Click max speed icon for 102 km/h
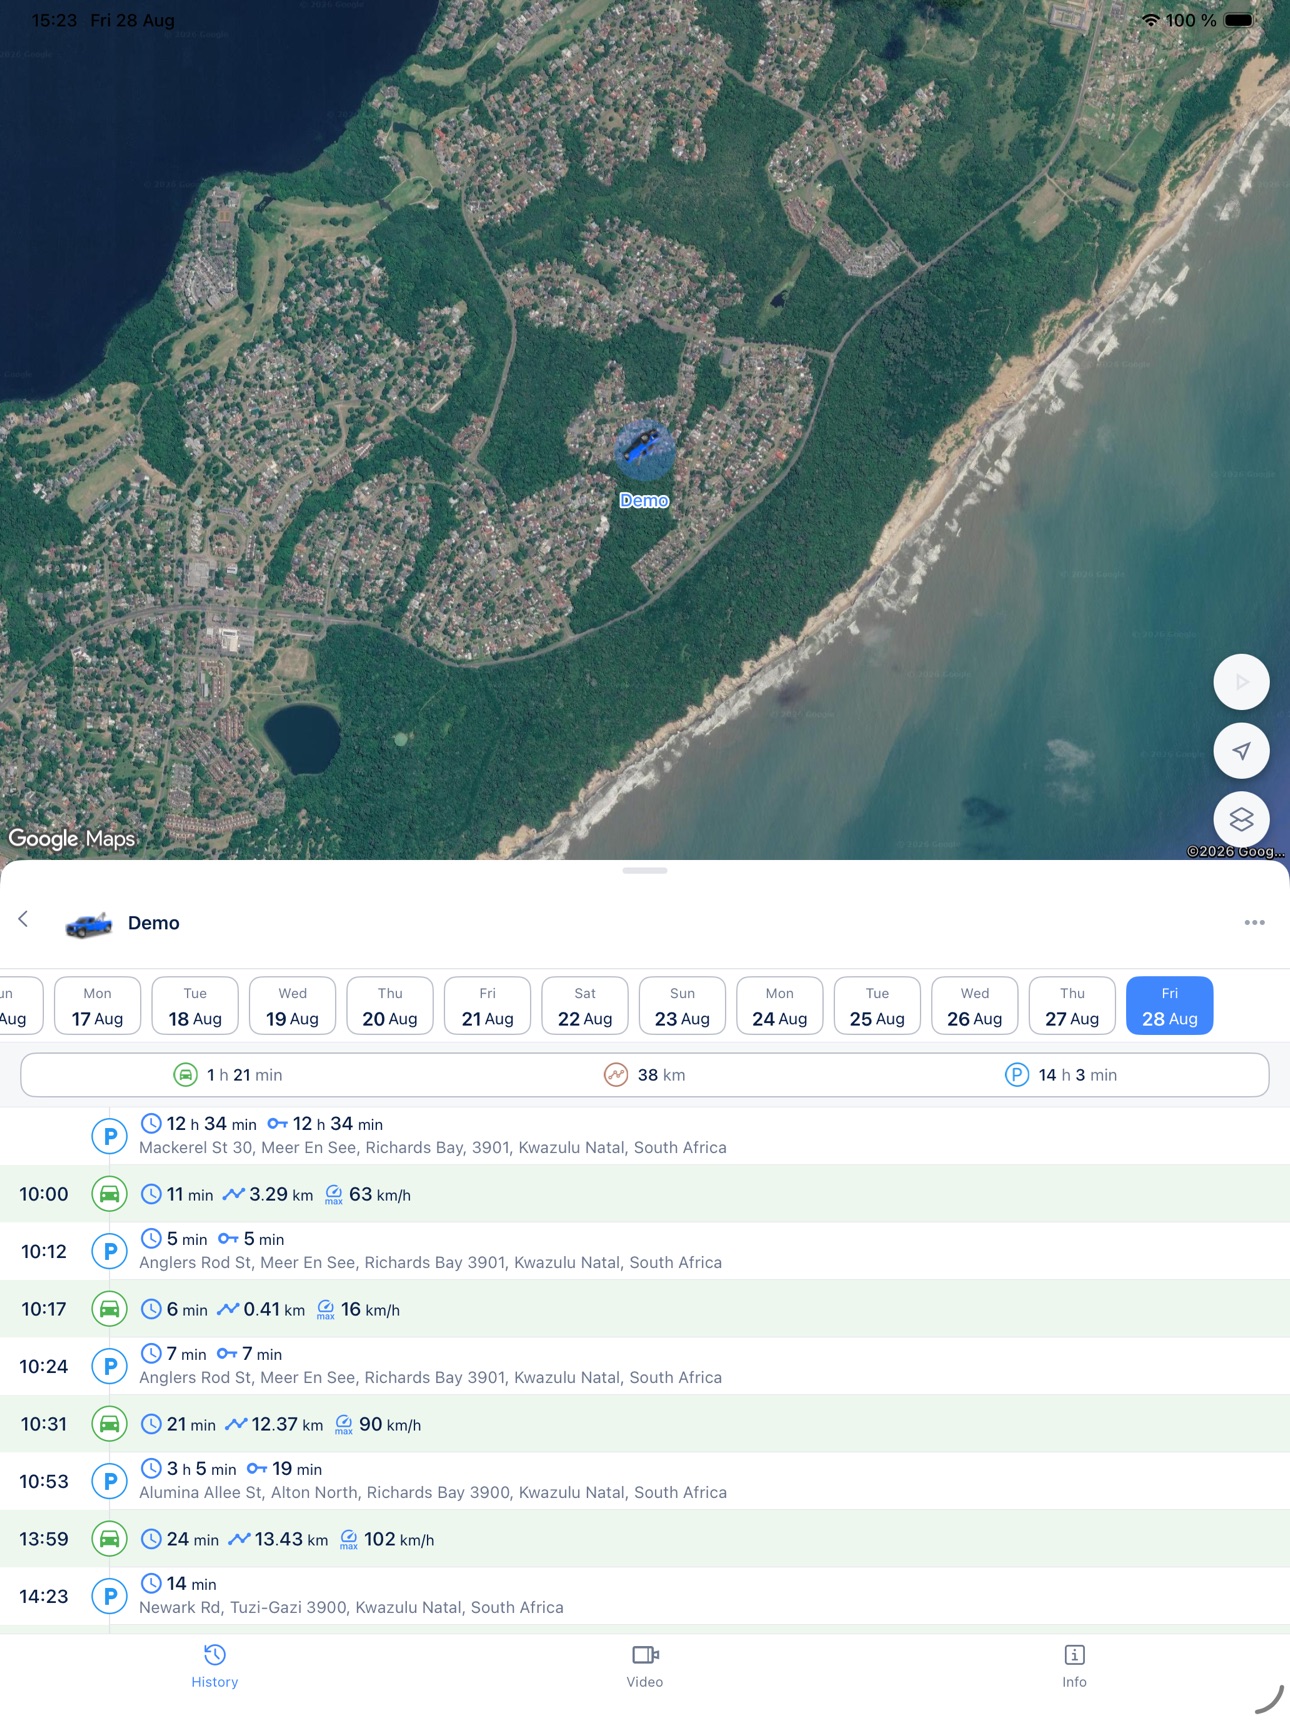Image resolution: width=1290 pixels, height=1720 pixels. [x=349, y=1540]
